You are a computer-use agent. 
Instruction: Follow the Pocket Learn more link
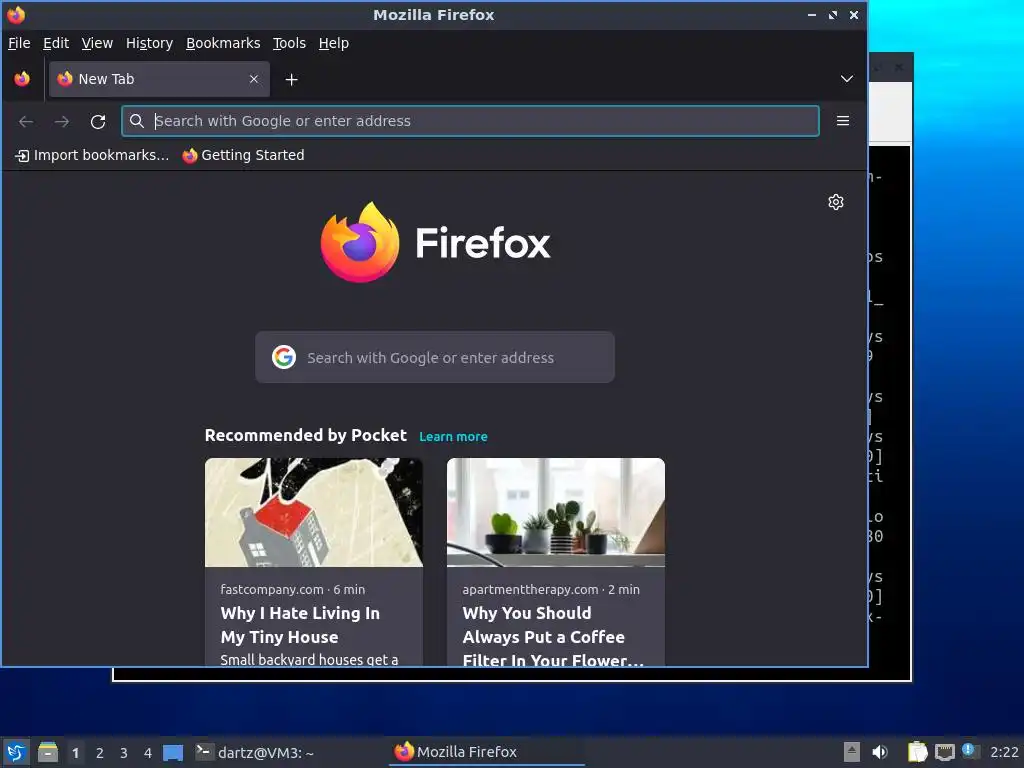pos(453,437)
